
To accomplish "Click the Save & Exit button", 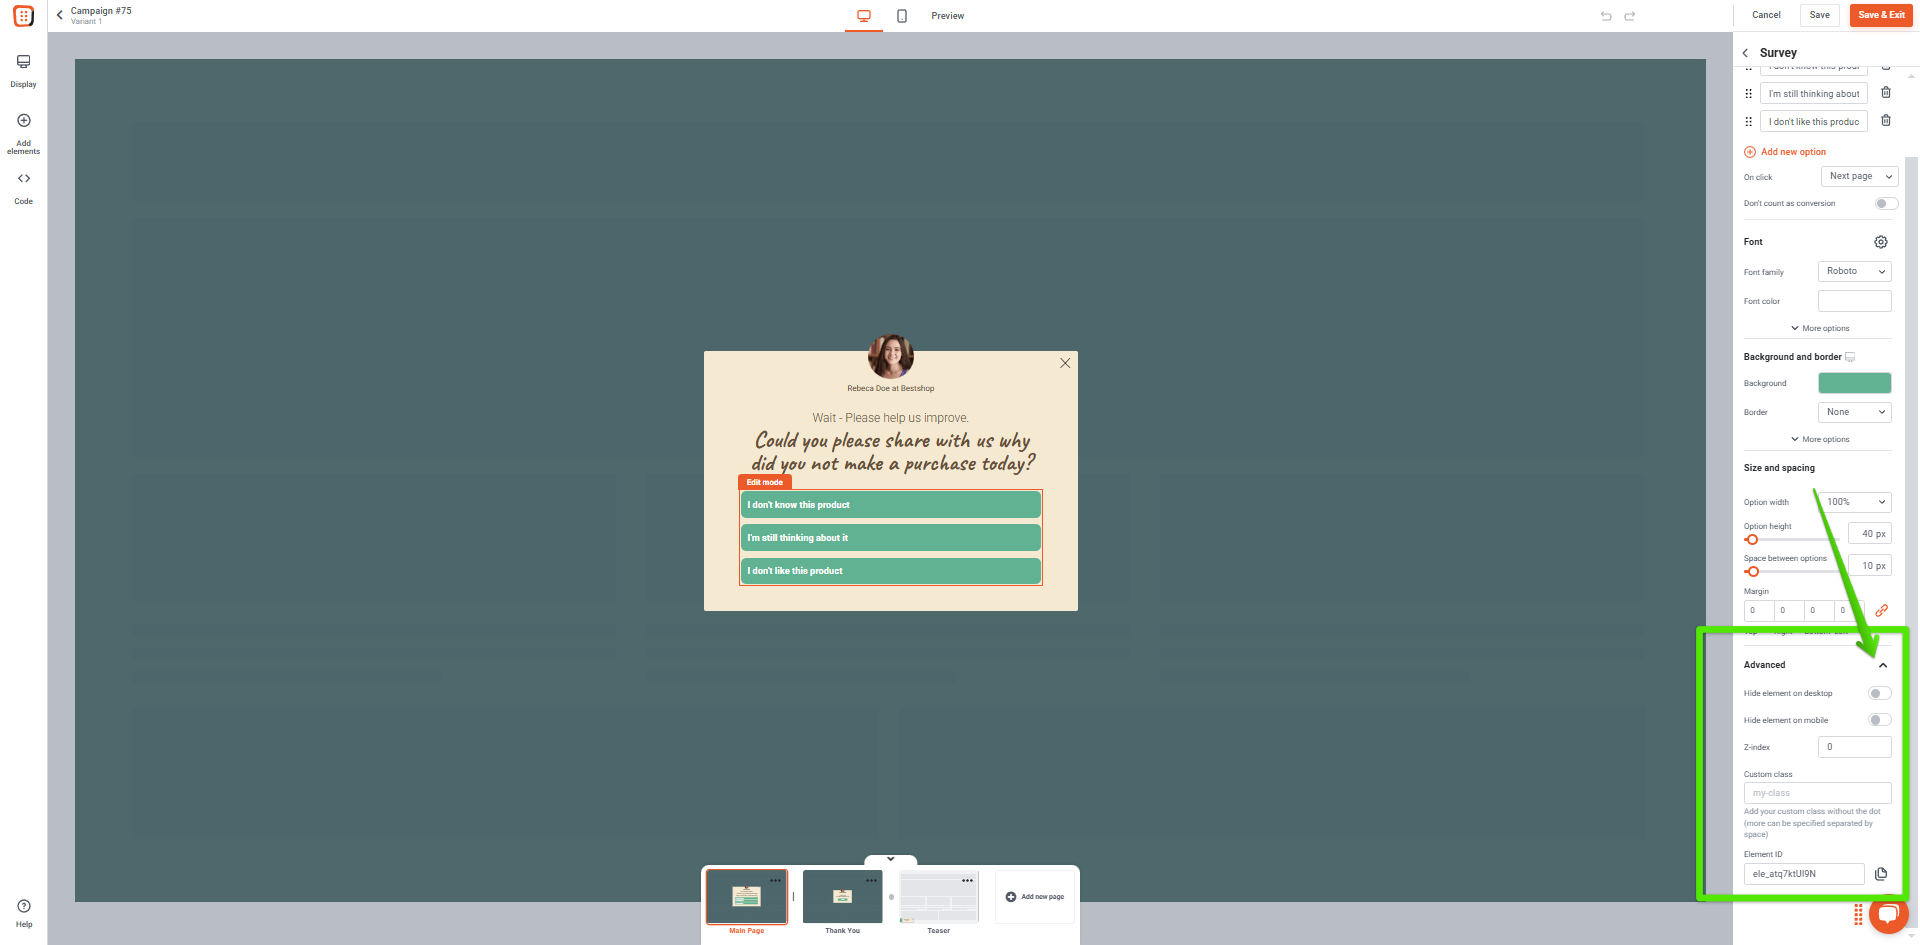I will click(1881, 15).
